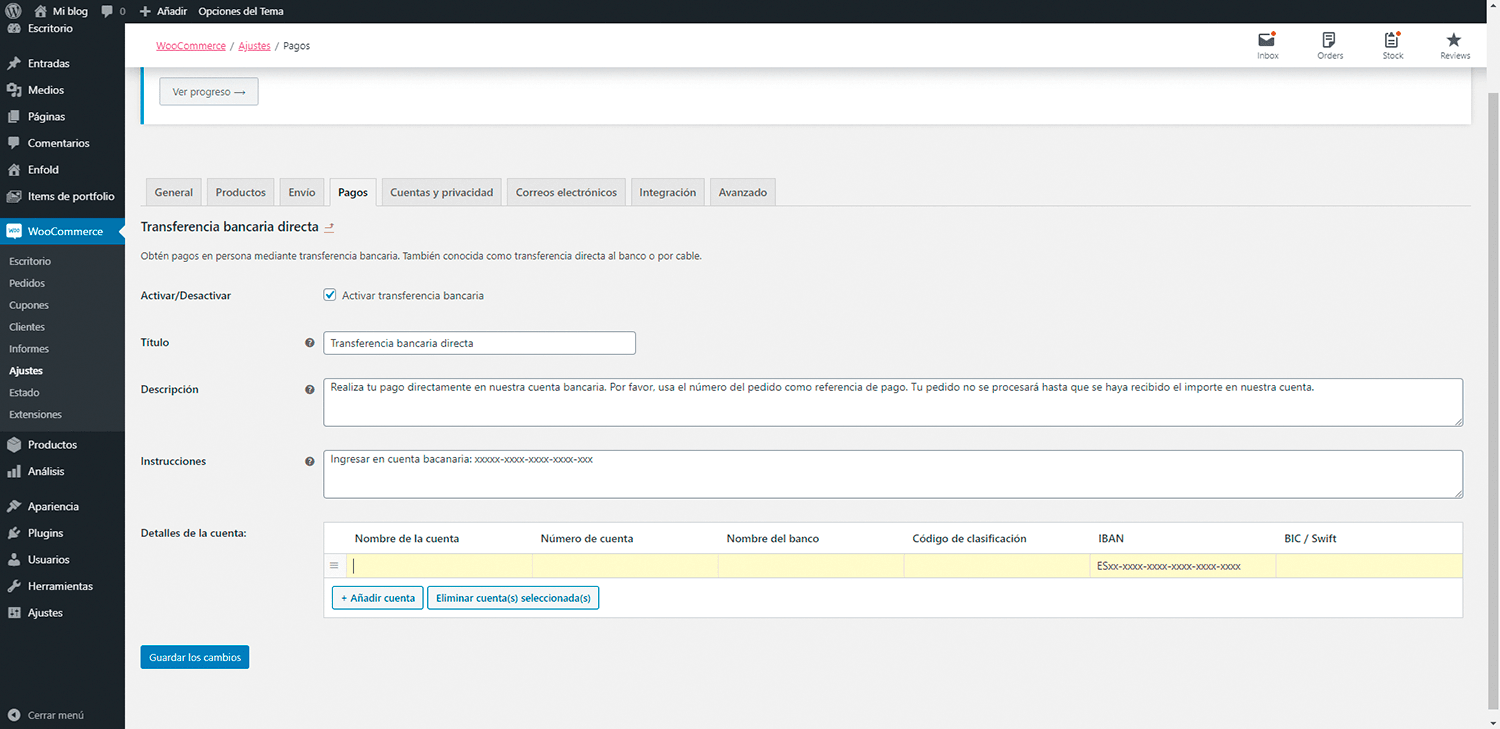Open the Cuentas y privacidad tab
The width and height of the screenshot is (1500, 729).
coord(441,192)
